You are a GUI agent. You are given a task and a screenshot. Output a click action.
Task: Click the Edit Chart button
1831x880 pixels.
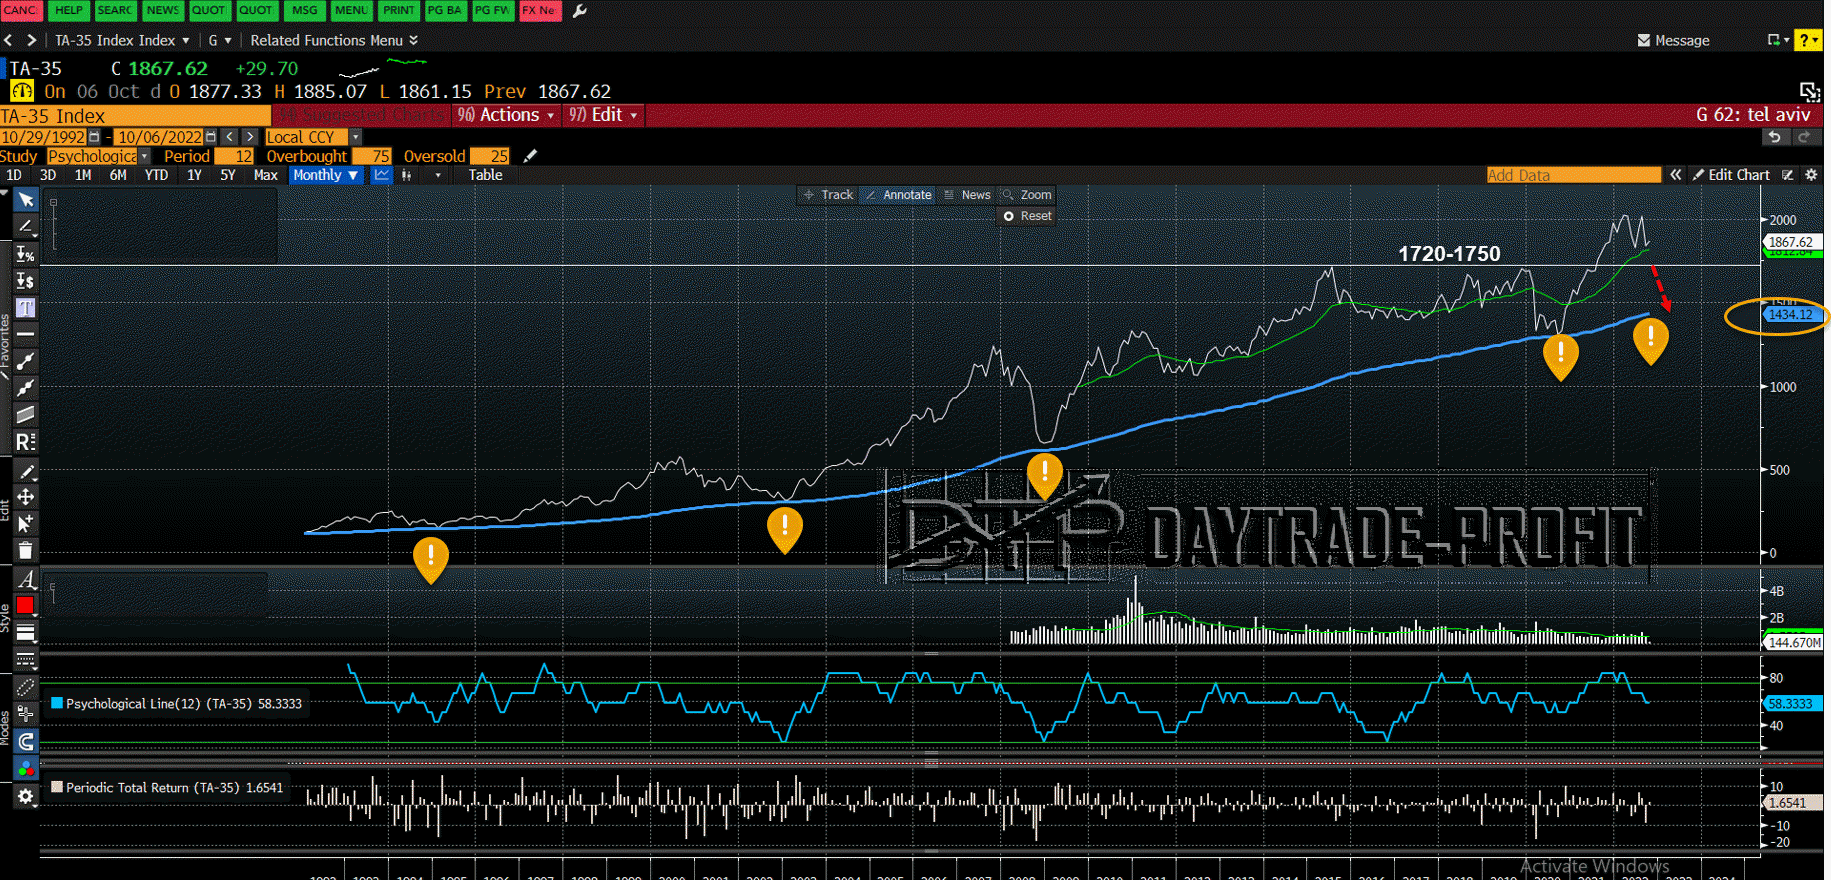coord(1731,175)
